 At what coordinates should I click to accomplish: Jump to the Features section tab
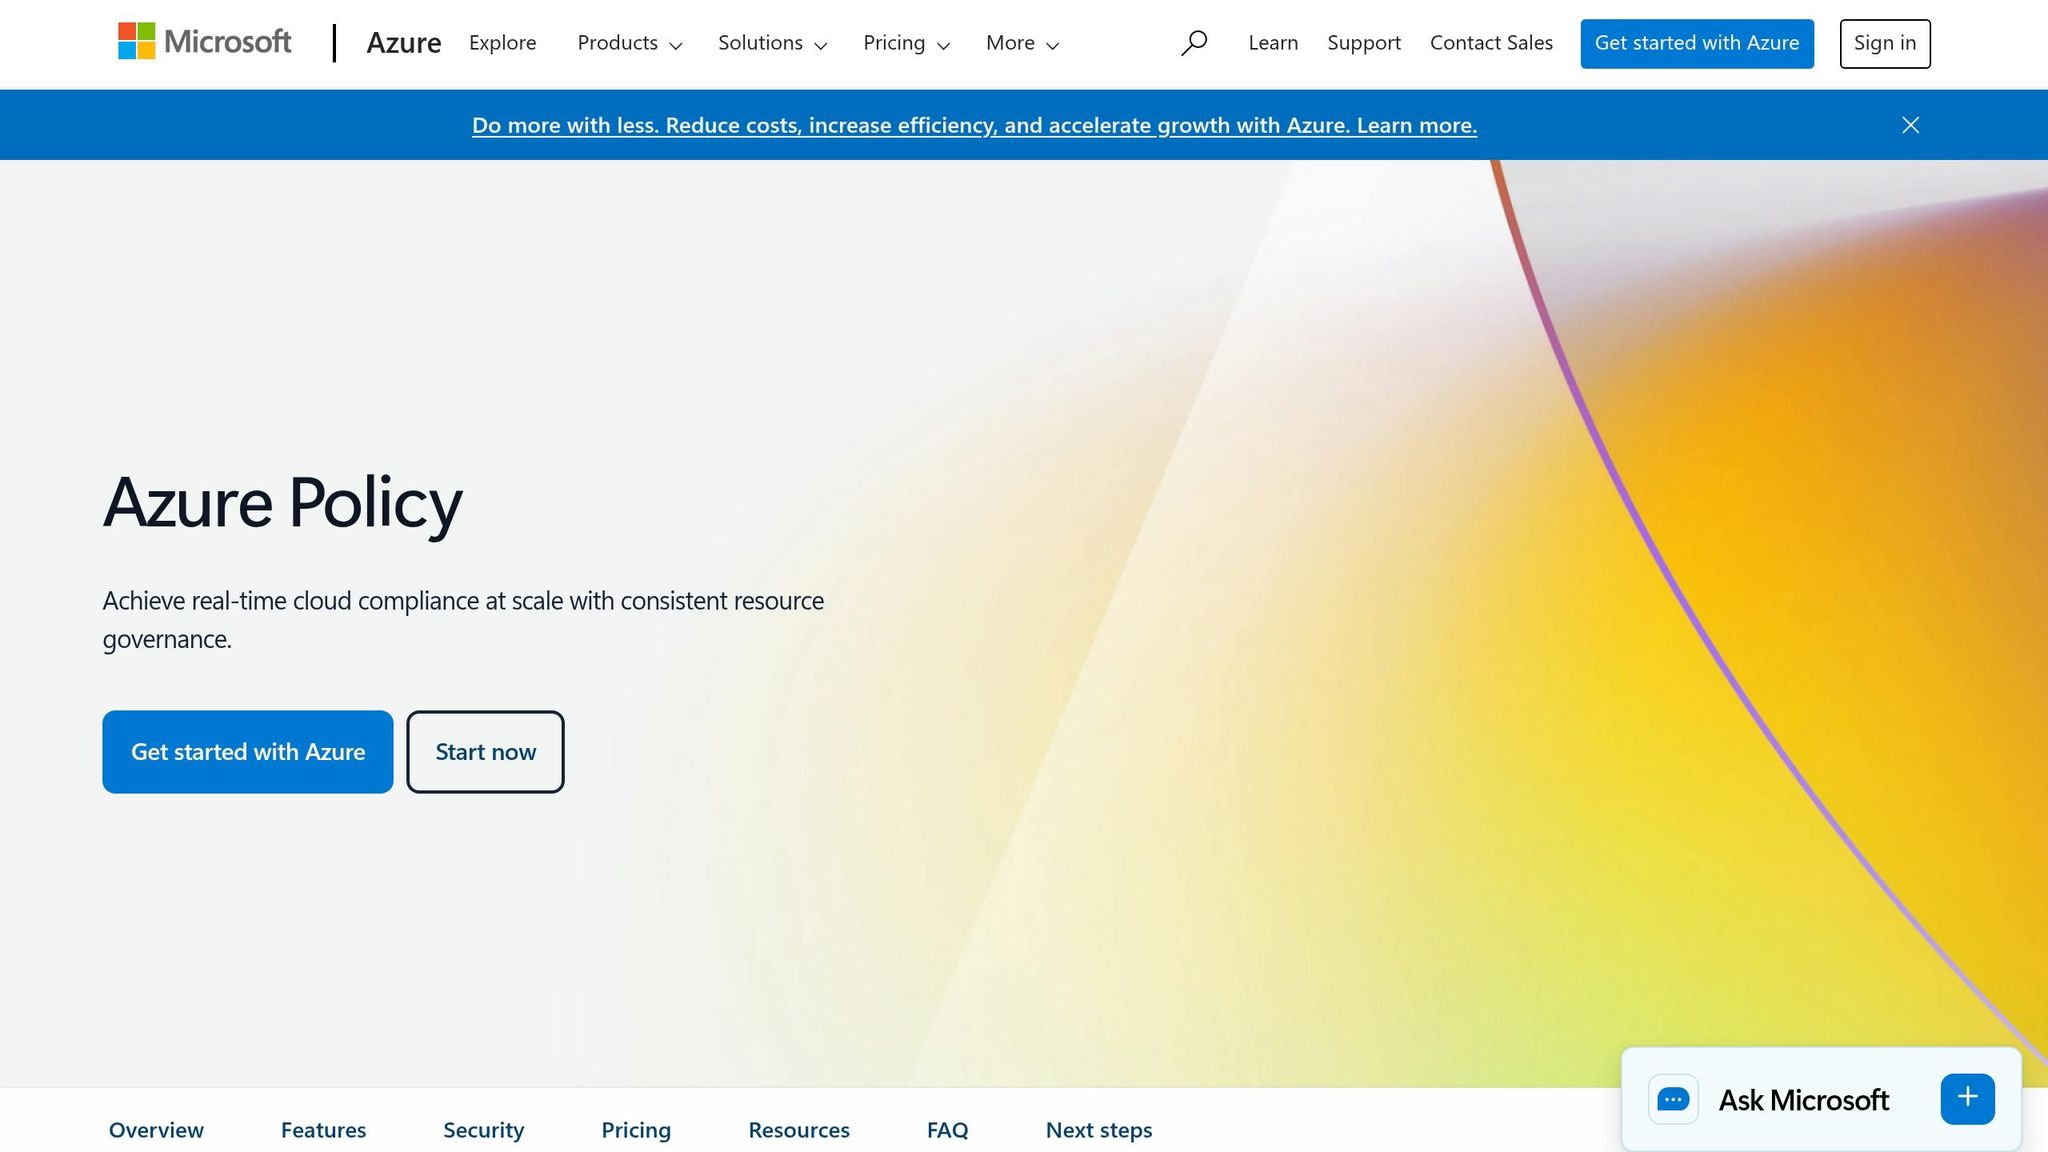323,1130
